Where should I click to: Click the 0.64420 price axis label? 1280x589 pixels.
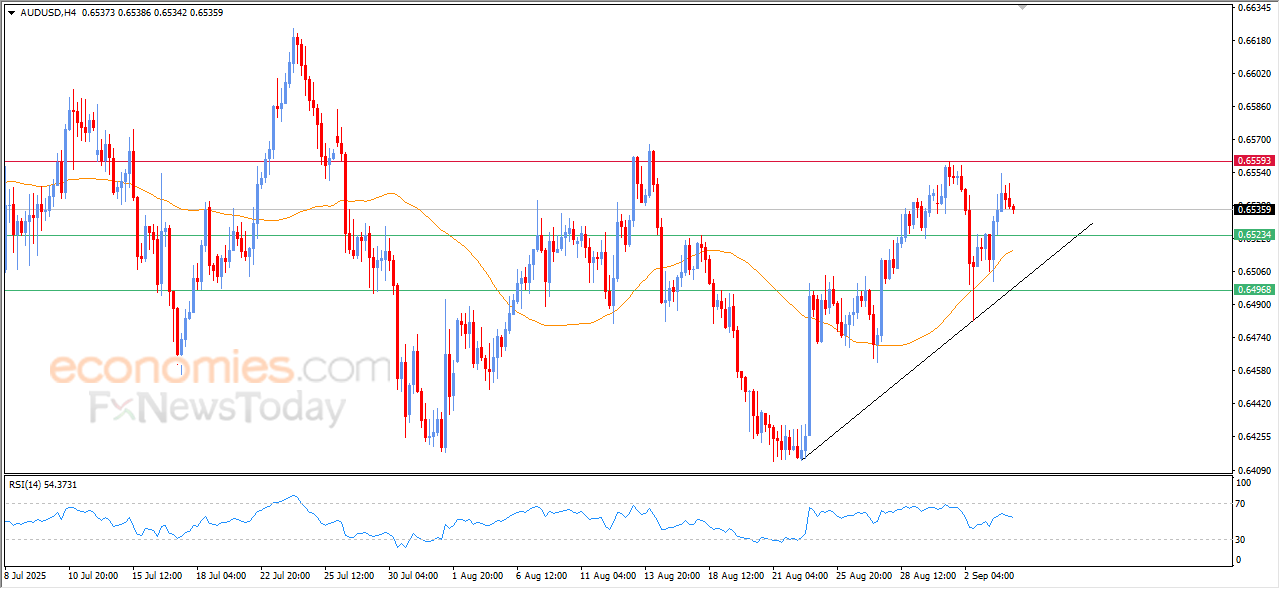pyautogui.click(x=1254, y=404)
